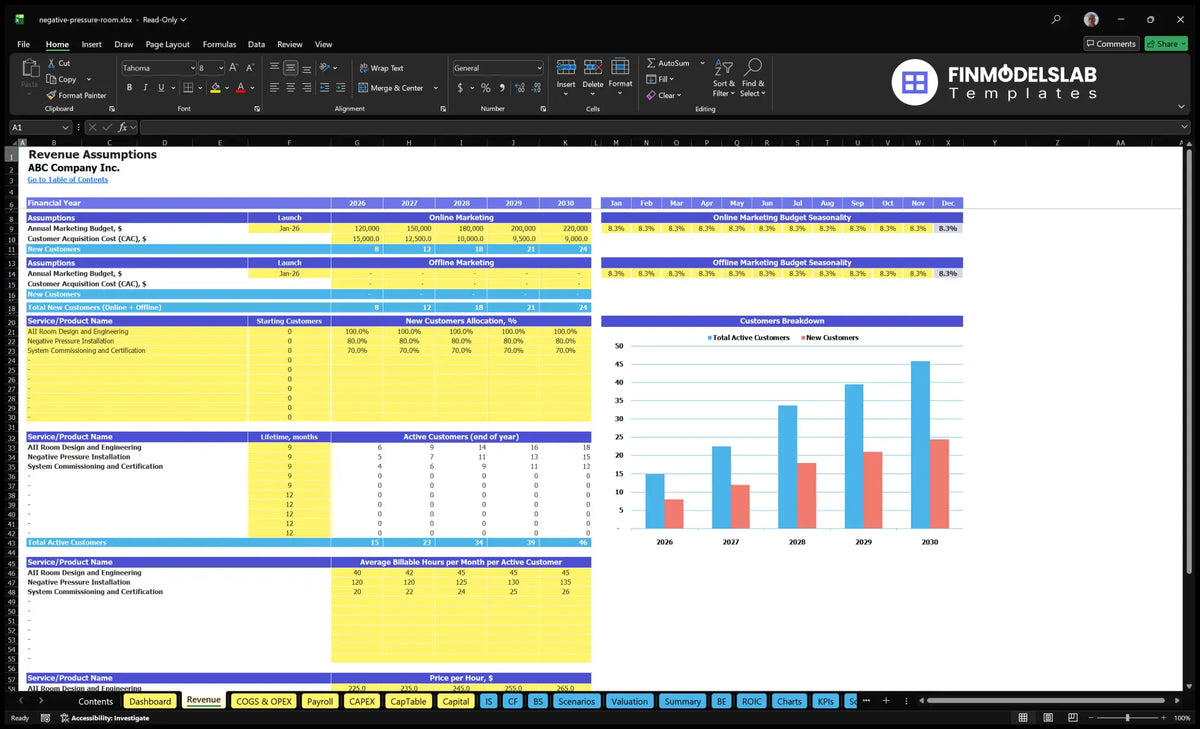This screenshot has width=1200, height=729.
Task: Open the Font settings dialog launcher
Action: point(257,108)
